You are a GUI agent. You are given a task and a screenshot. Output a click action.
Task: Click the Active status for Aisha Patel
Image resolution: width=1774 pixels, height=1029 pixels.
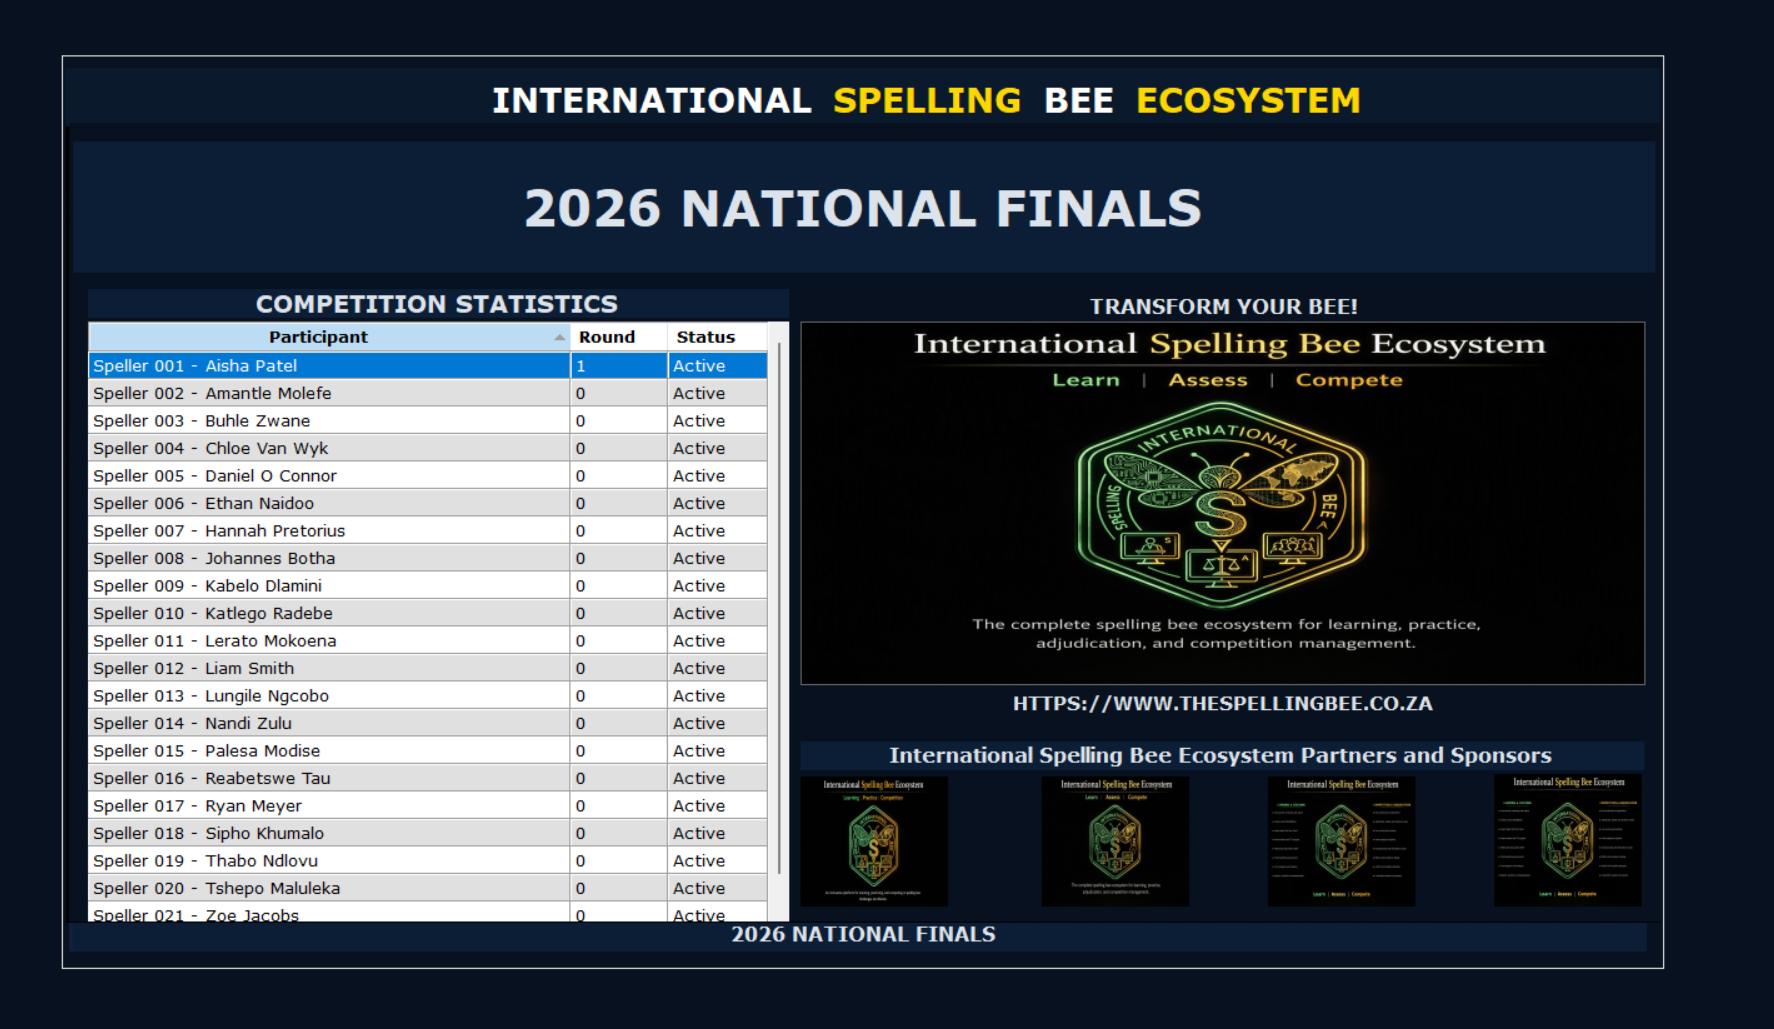(x=717, y=366)
